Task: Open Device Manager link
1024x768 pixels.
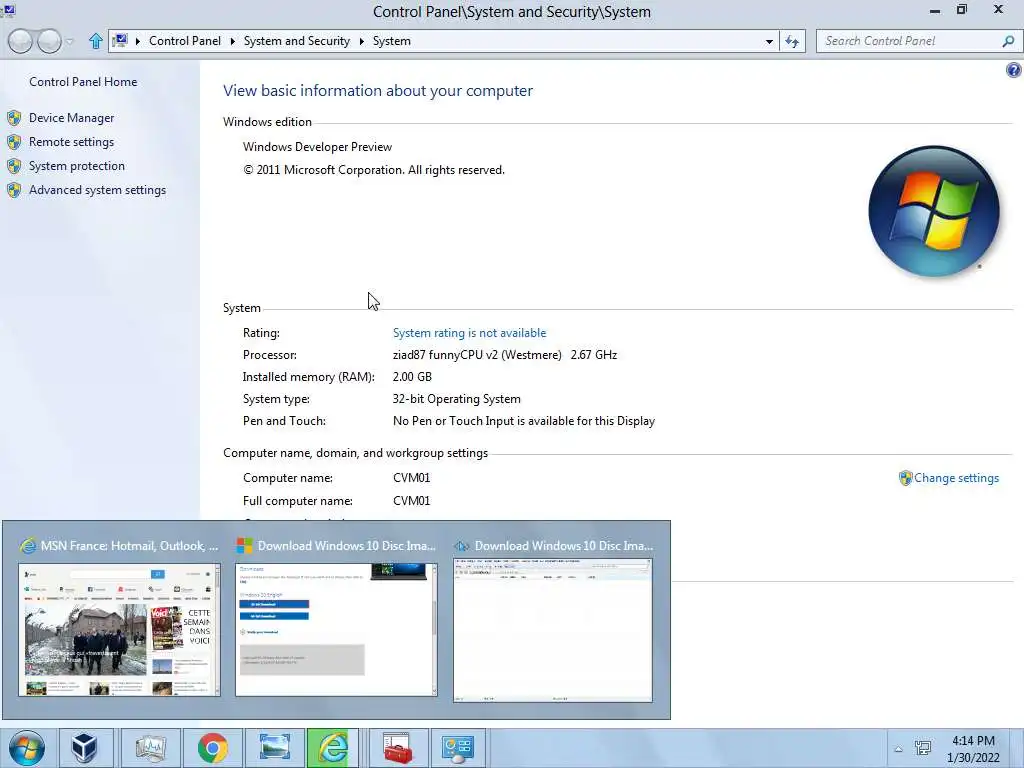Action: (71, 118)
